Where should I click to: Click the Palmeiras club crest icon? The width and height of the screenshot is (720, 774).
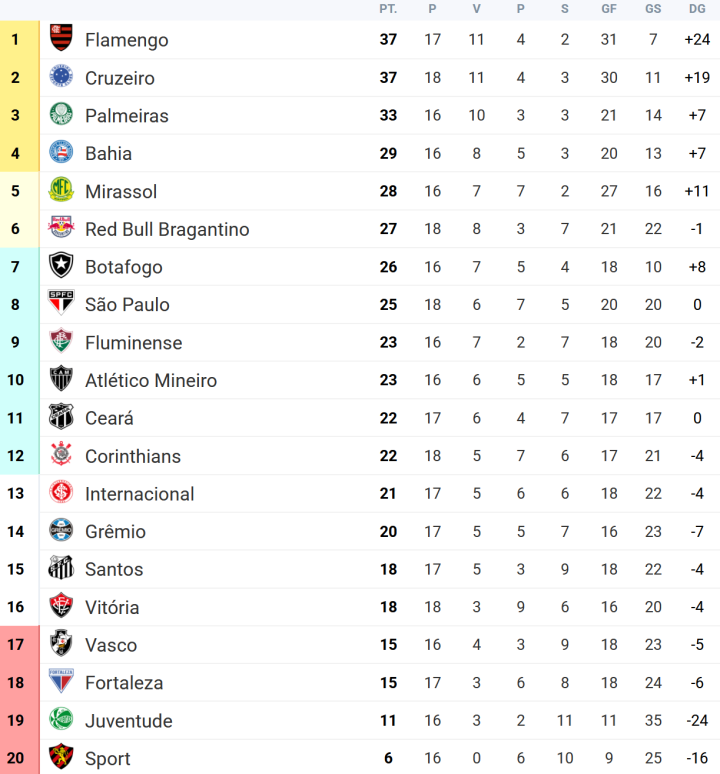pyautogui.click(x=61, y=115)
